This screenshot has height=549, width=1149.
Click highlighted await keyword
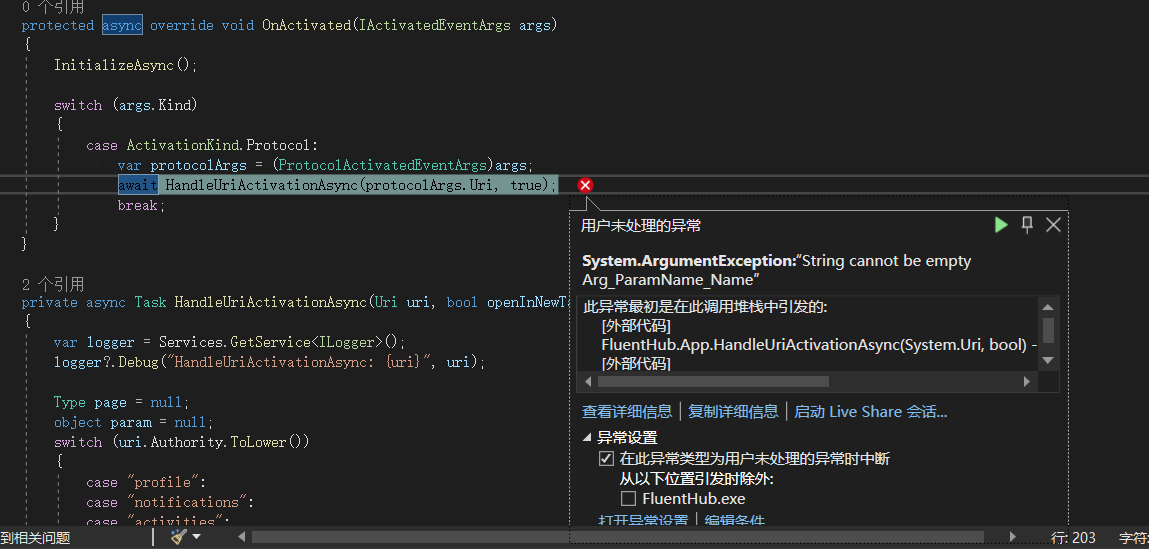[138, 185]
